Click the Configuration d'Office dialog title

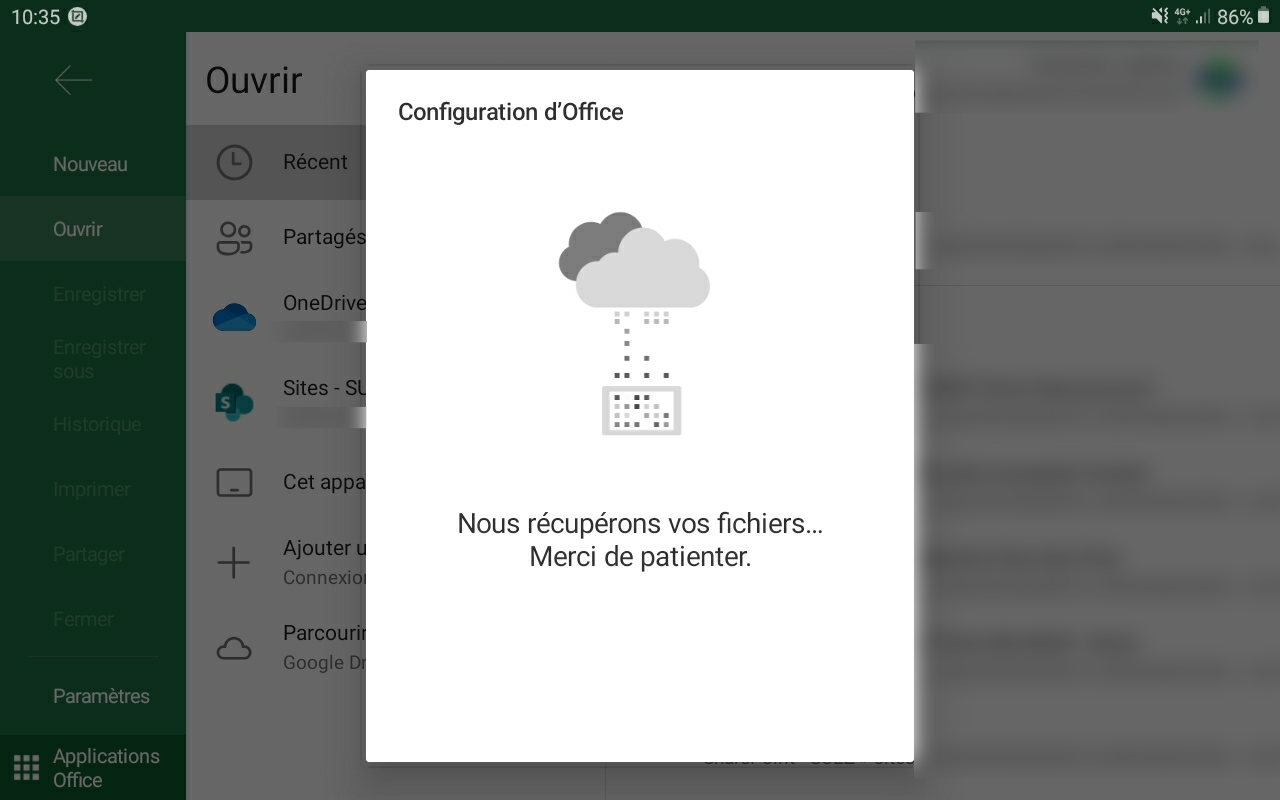click(511, 112)
